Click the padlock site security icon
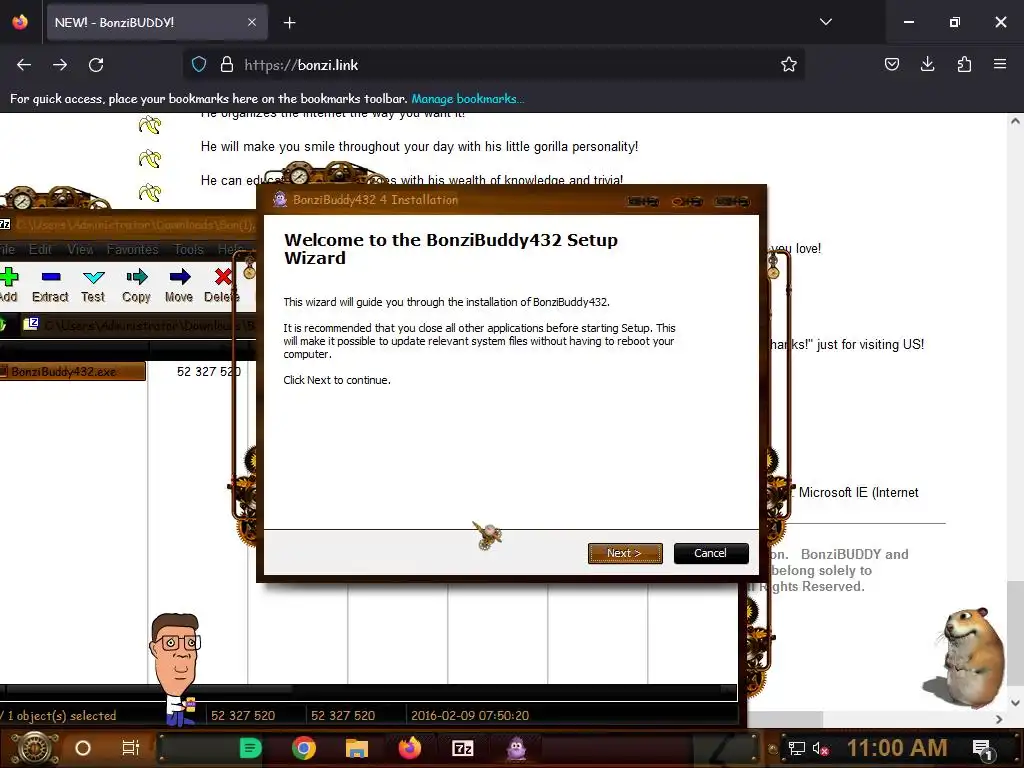 [227, 65]
